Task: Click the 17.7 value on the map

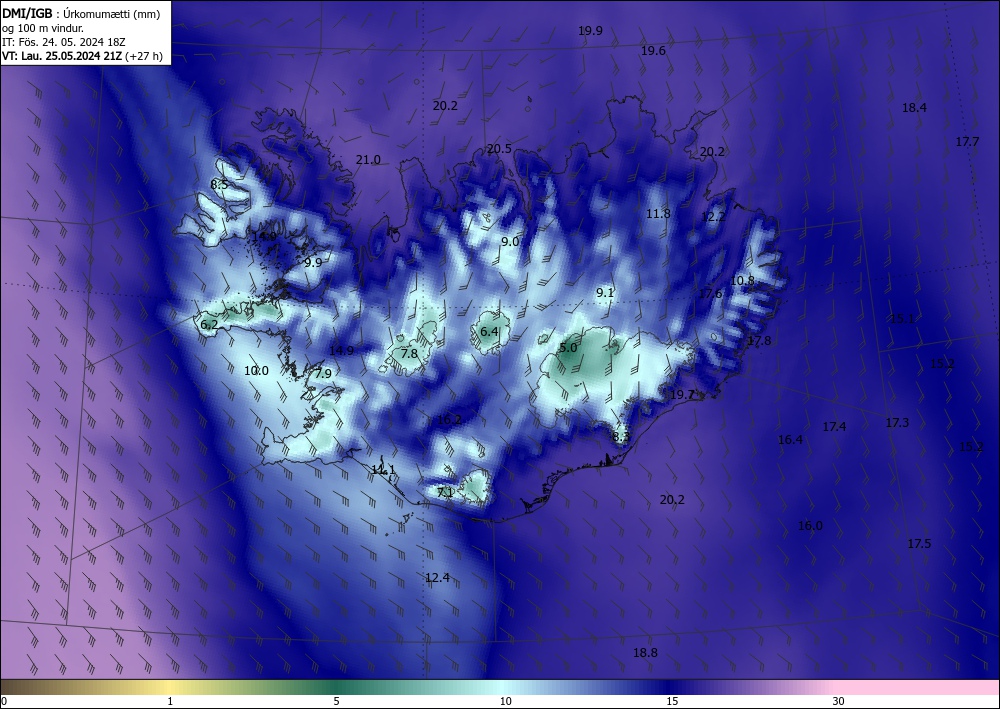Action: 967,142
